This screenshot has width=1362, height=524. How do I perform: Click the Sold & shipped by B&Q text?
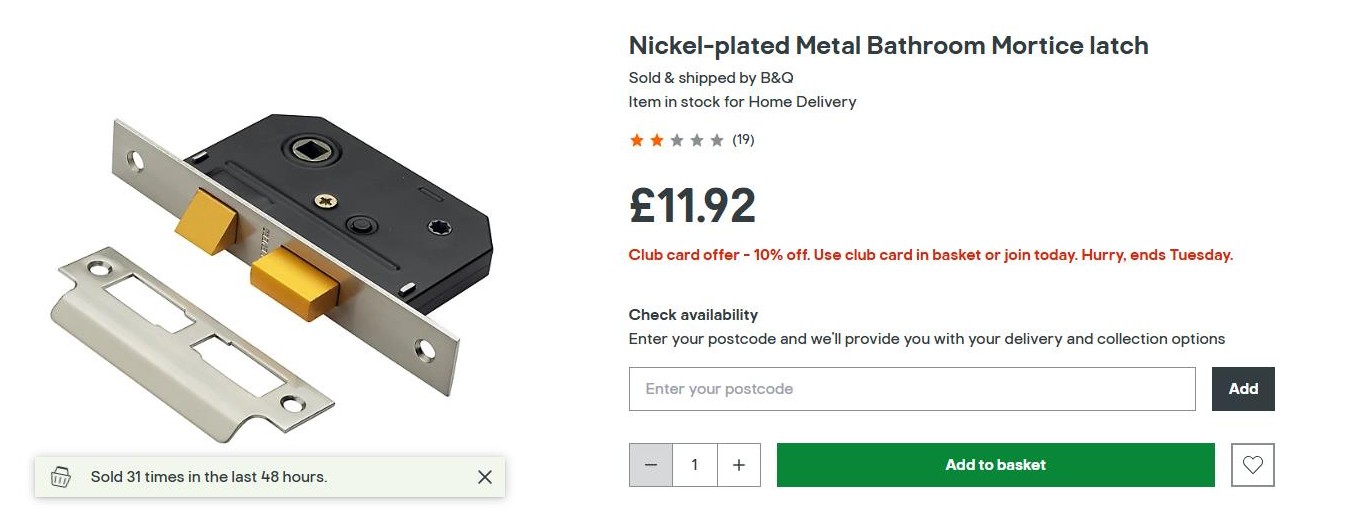click(x=711, y=77)
